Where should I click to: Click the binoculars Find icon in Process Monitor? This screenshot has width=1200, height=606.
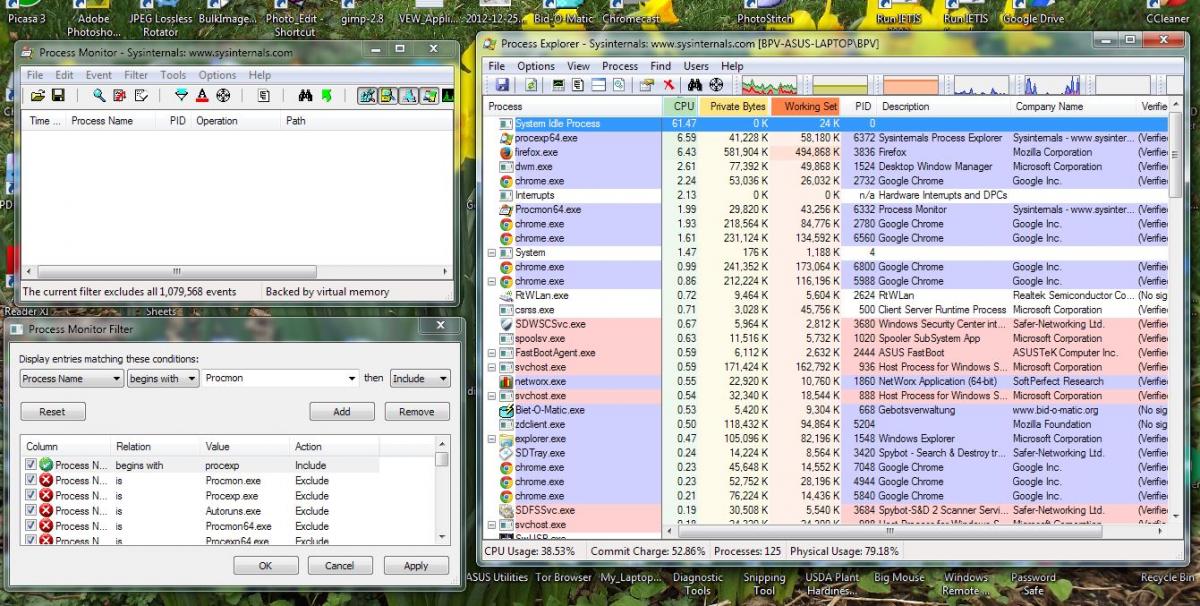(x=306, y=96)
